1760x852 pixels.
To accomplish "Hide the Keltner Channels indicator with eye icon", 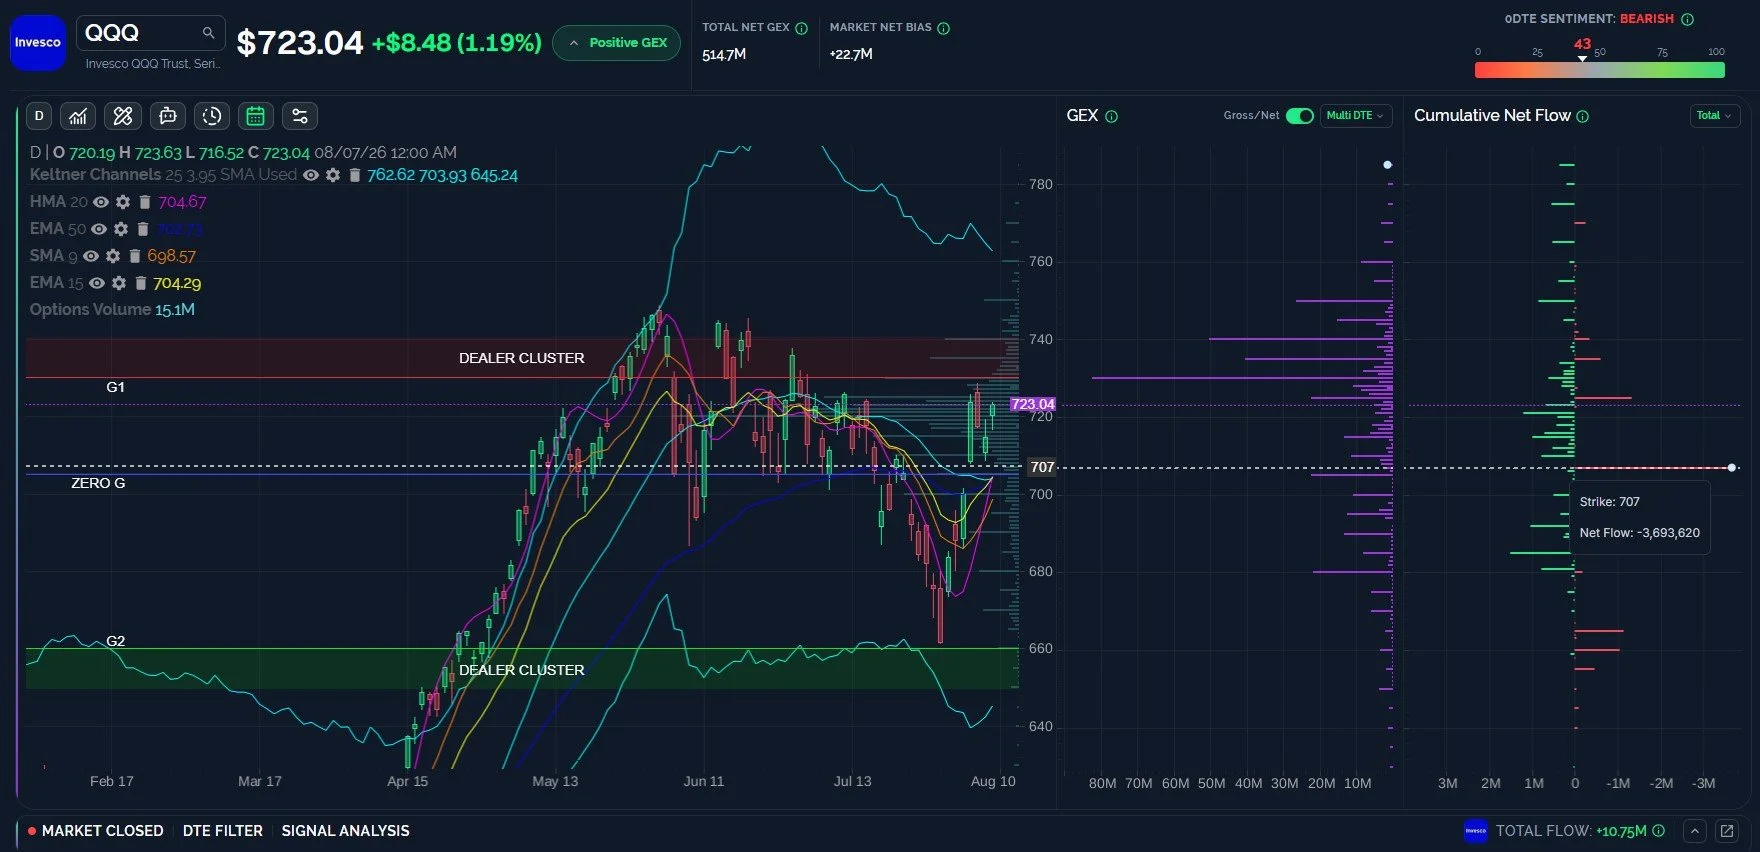I will click(311, 175).
